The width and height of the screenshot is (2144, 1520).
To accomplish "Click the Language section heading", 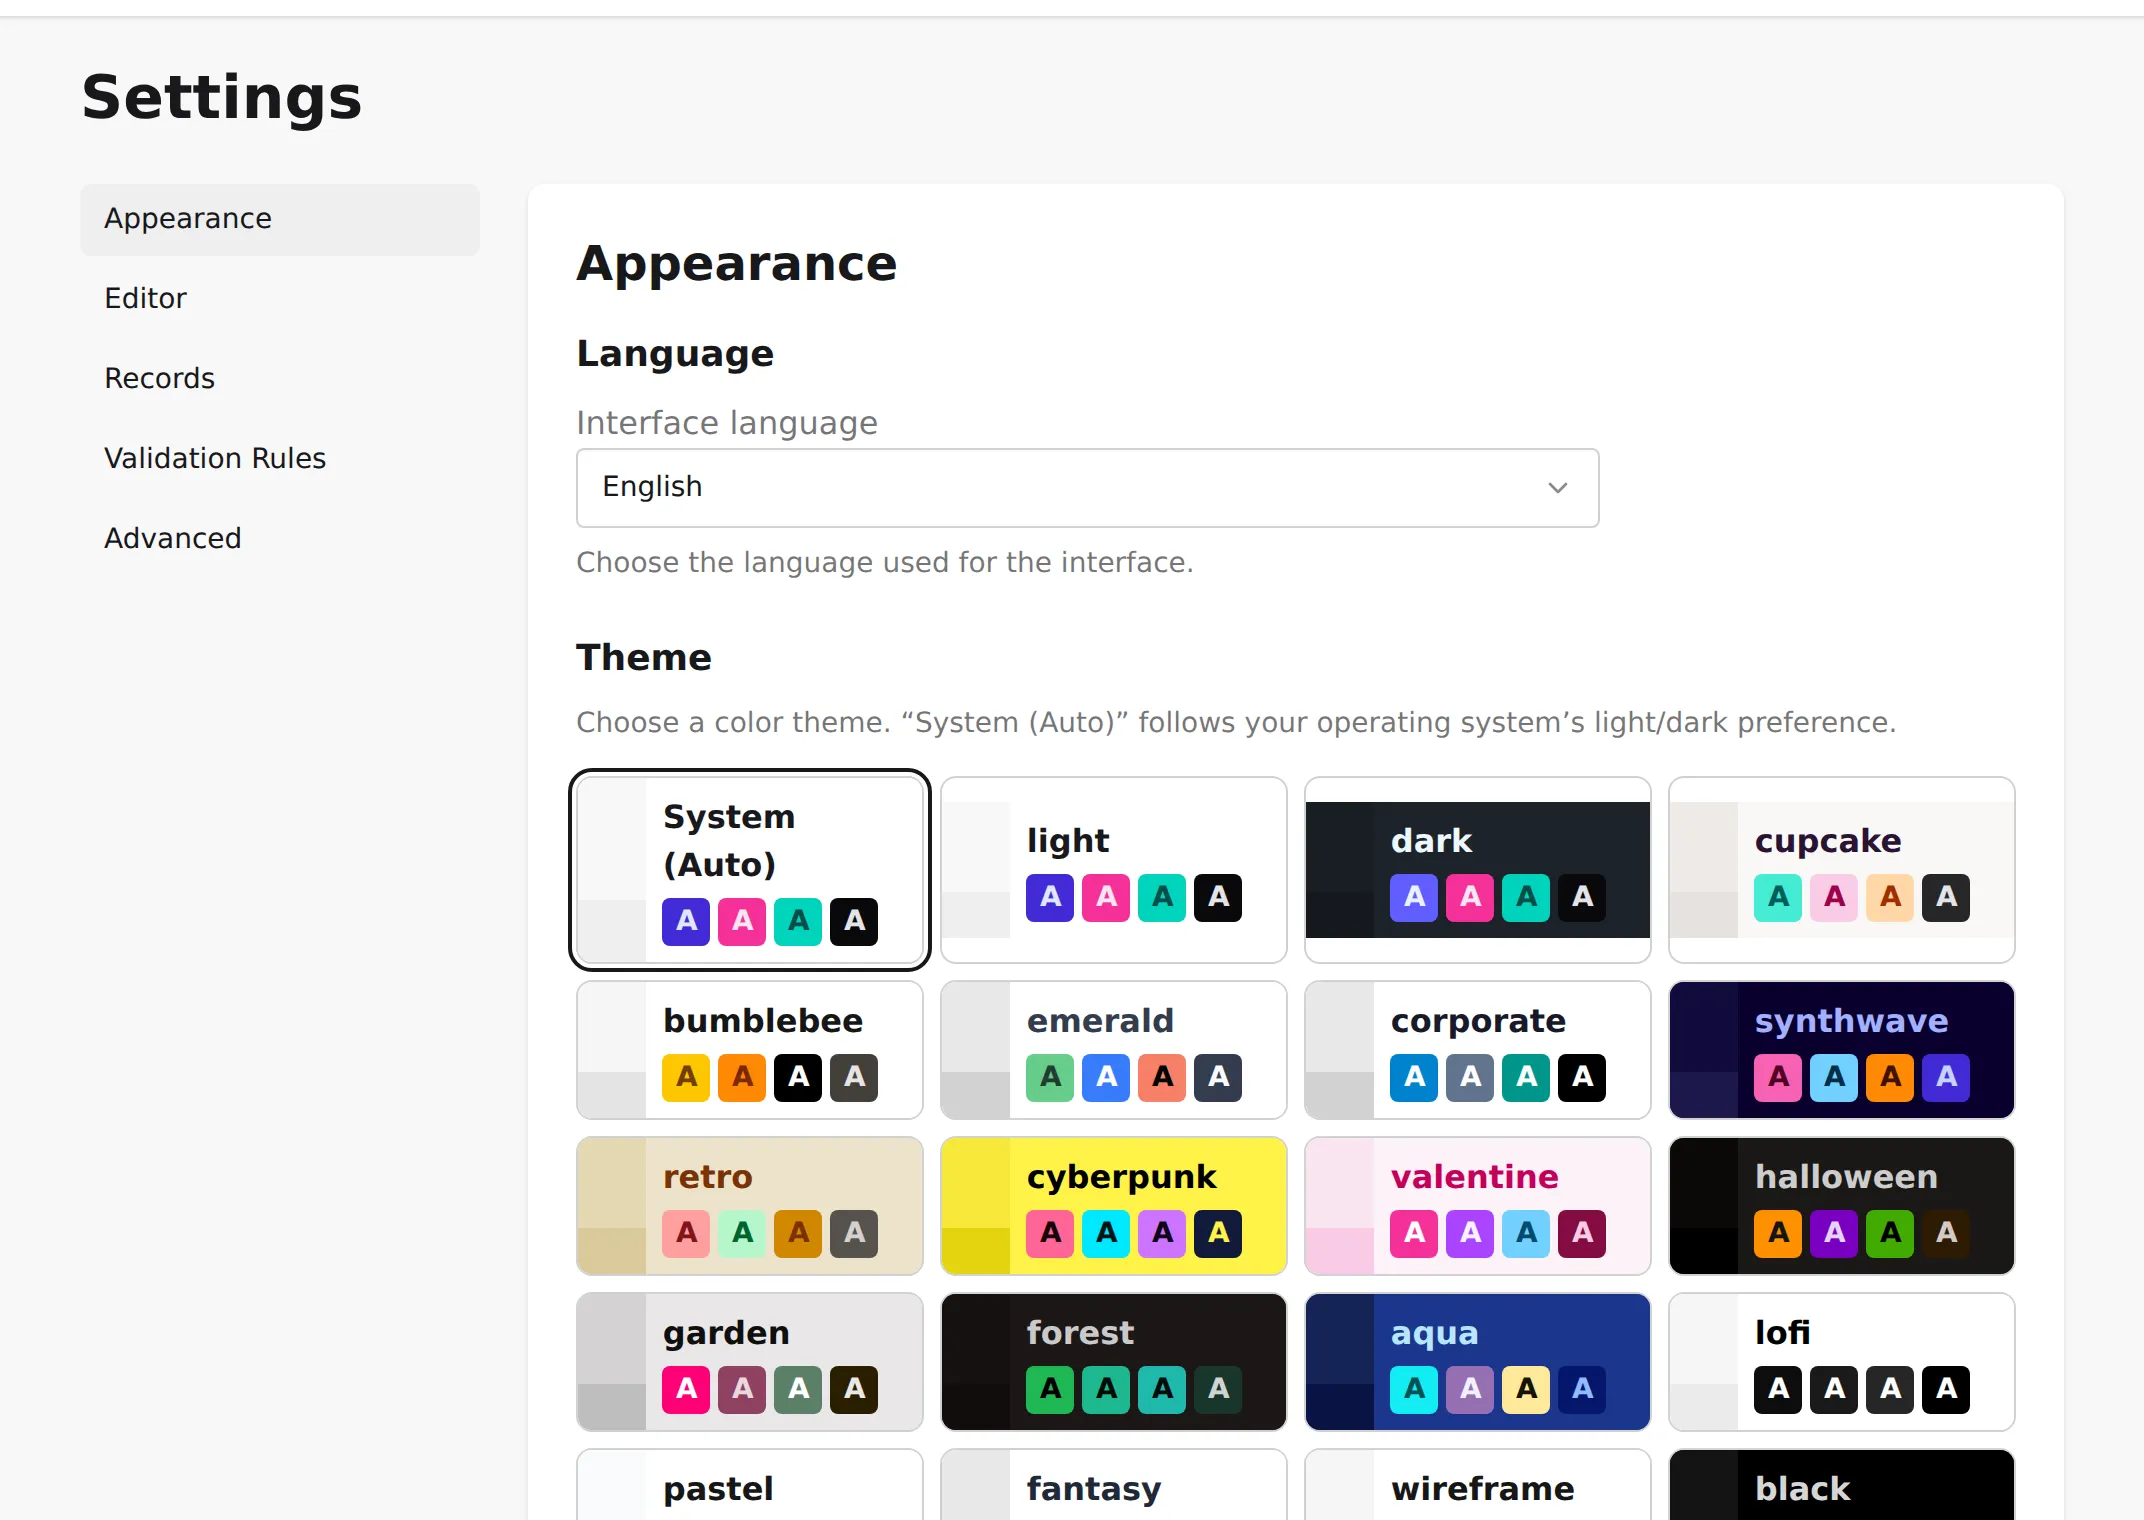I will click(x=675, y=354).
